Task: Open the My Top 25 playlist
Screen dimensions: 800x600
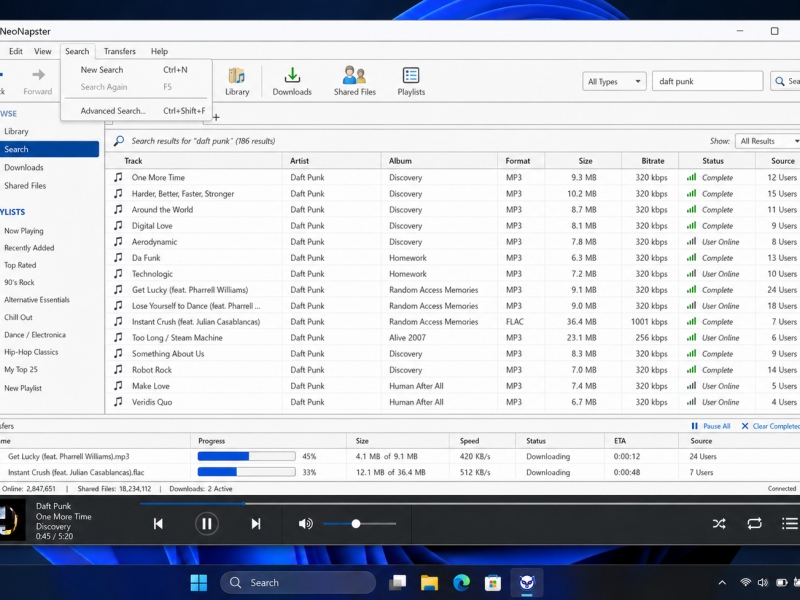Action: (x=21, y=369)
